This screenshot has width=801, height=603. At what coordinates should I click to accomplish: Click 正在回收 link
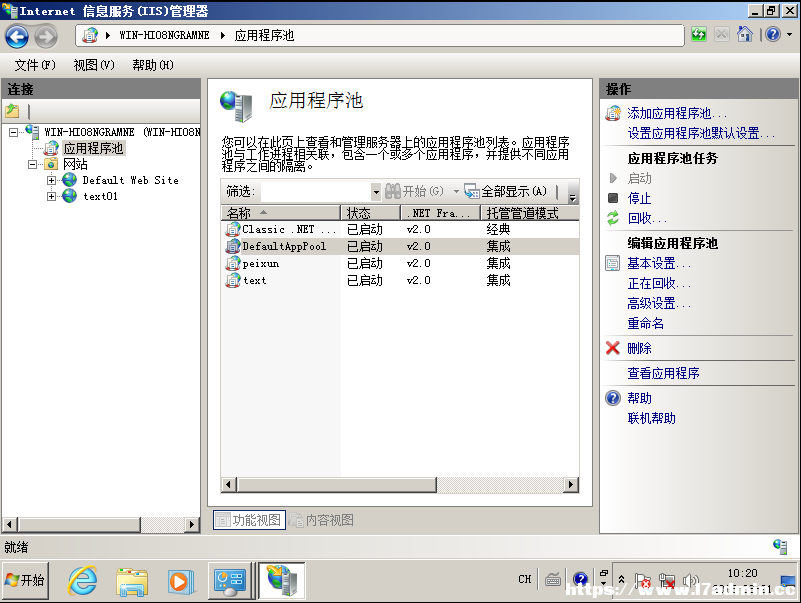tap(659, 283)
